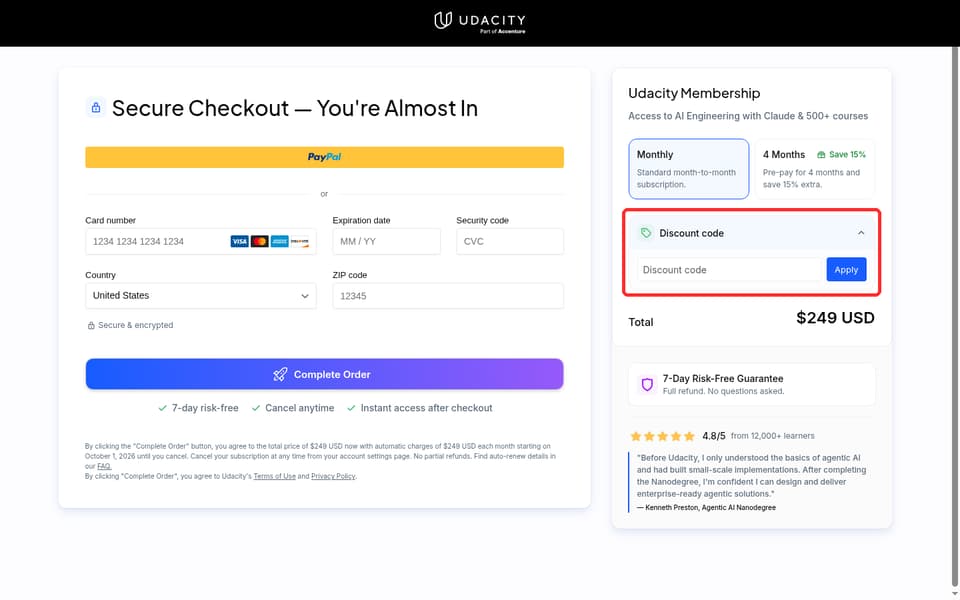Click the five-star rating stars
The width and height of the screenshot is (960, 600).
coord(662,436)
